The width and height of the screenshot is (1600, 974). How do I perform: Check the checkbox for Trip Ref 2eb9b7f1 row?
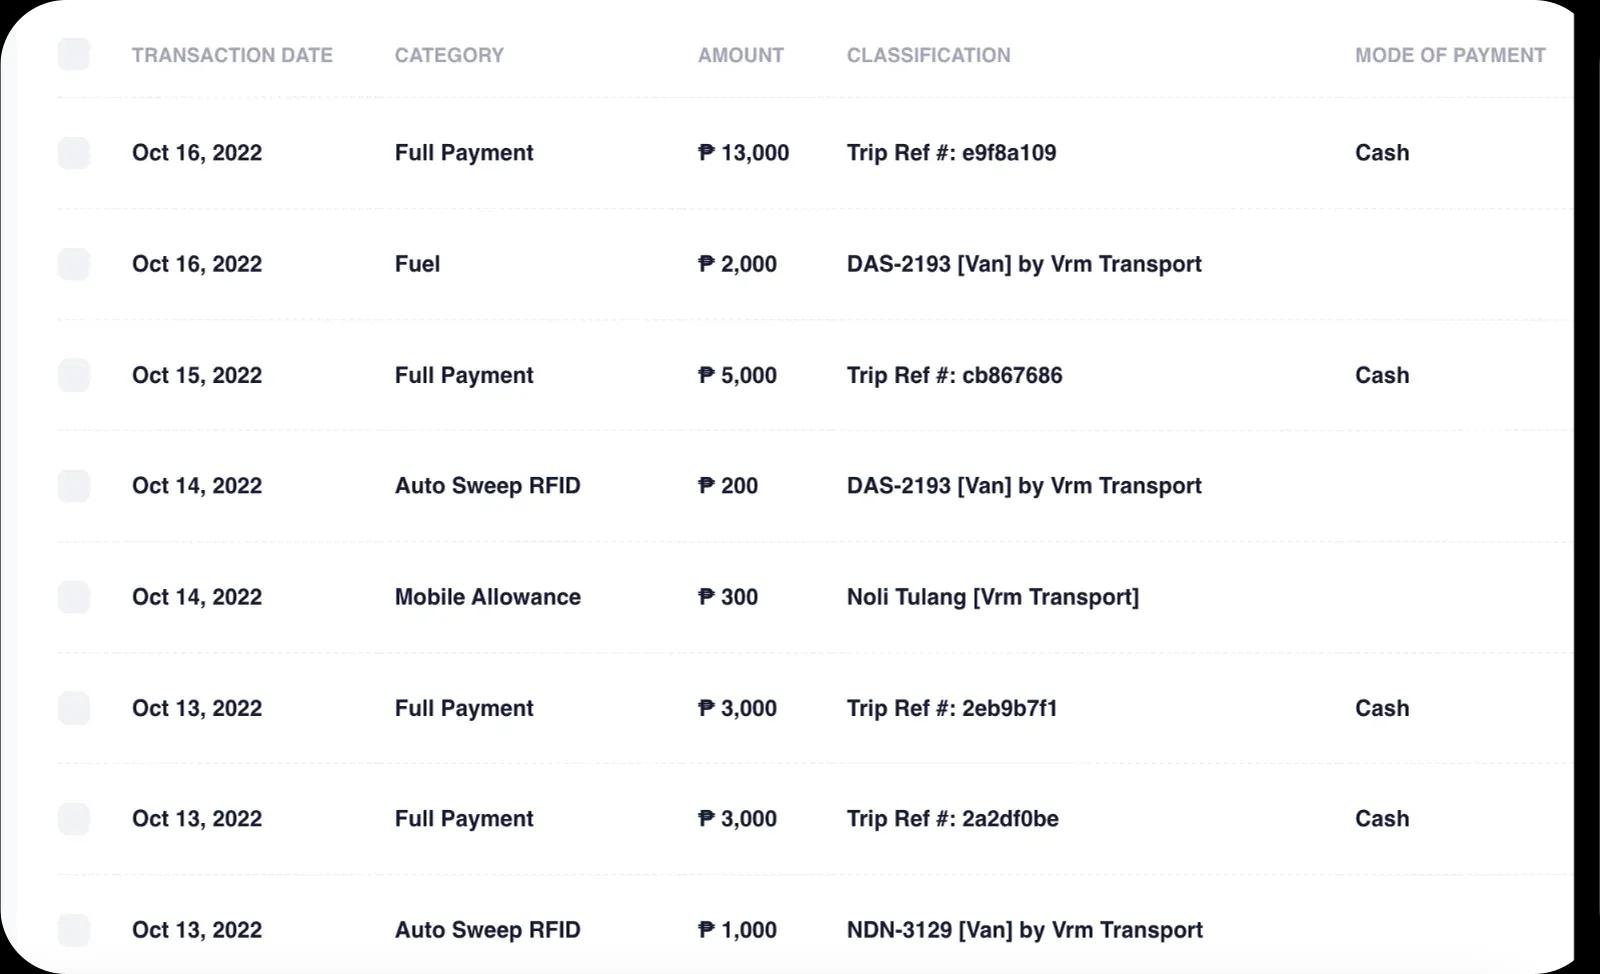pos(74,708)
